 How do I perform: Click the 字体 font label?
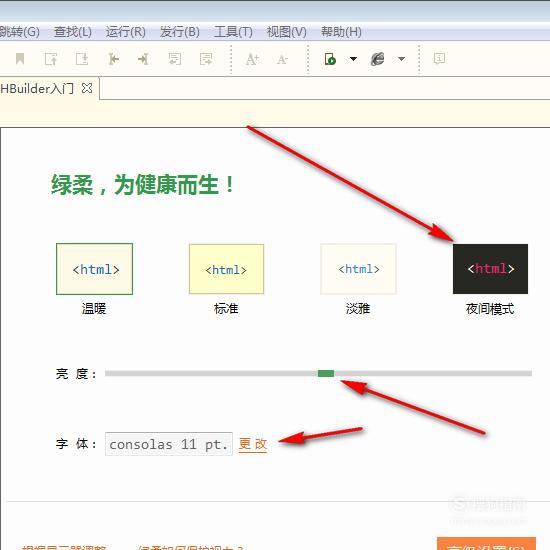click(76, 444)
